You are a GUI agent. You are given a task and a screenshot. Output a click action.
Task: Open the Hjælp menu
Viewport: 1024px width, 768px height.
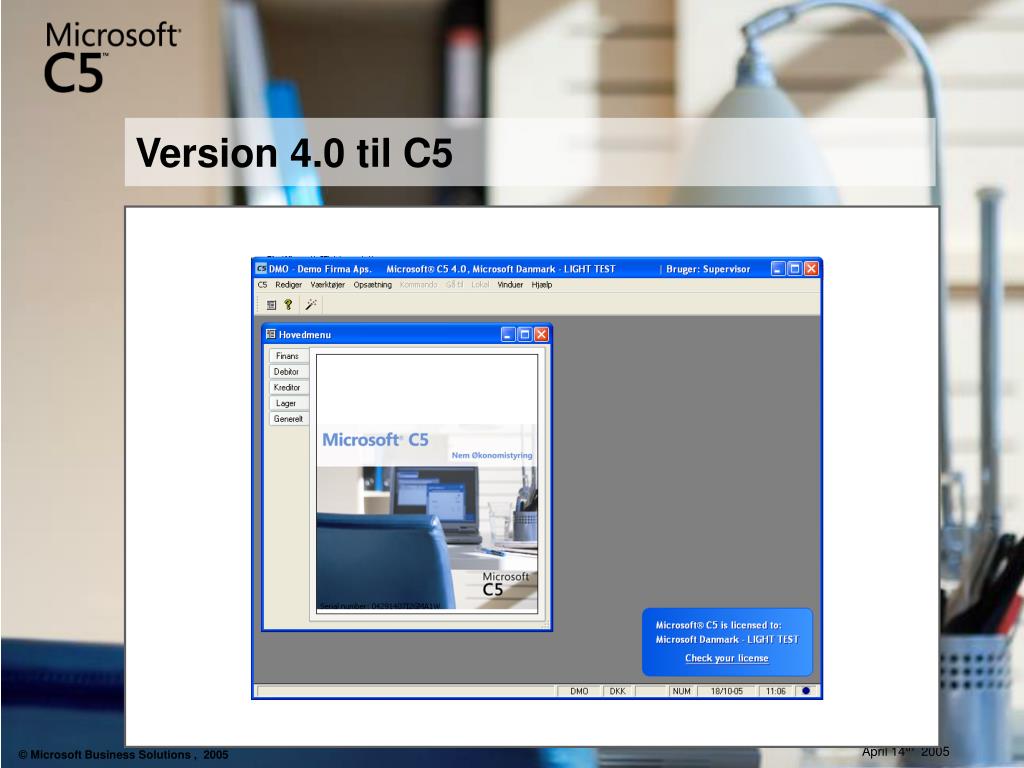click(541, 285)
